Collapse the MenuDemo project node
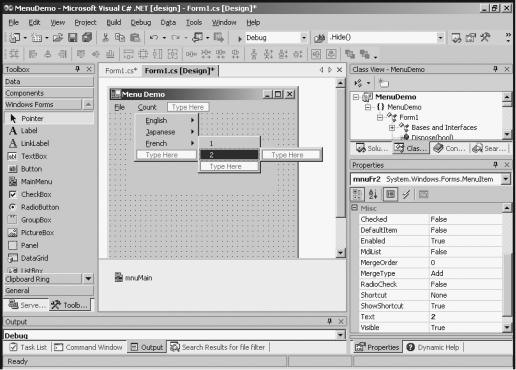 (x=356, y=97)
